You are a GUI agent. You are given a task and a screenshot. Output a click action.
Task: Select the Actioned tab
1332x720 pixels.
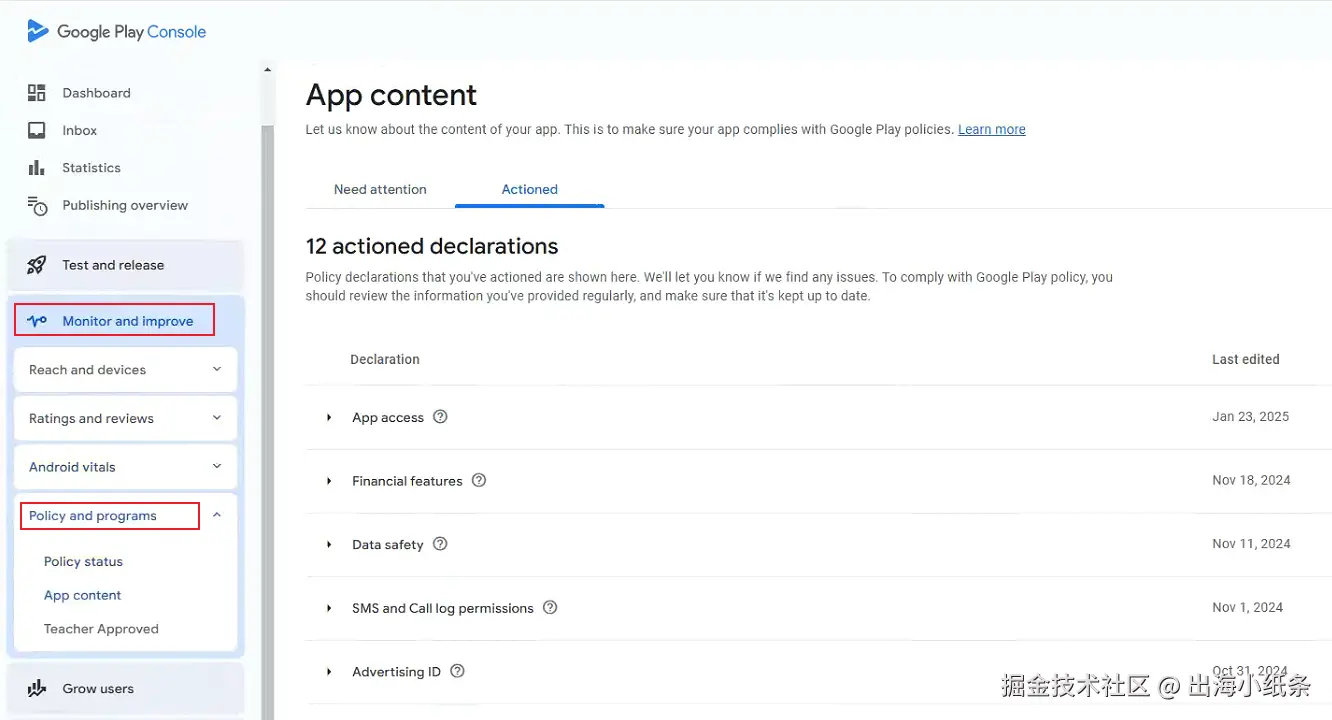(530, 189)
